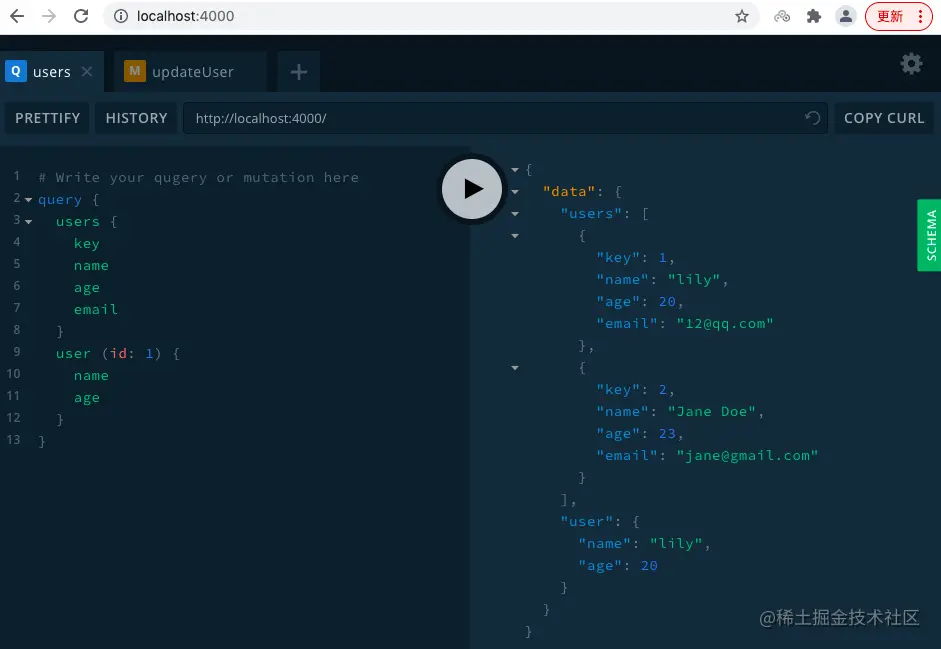Click the red 更新 update button
The height and width of the screenshot is (649, 941).
click(x=898, y=16)
